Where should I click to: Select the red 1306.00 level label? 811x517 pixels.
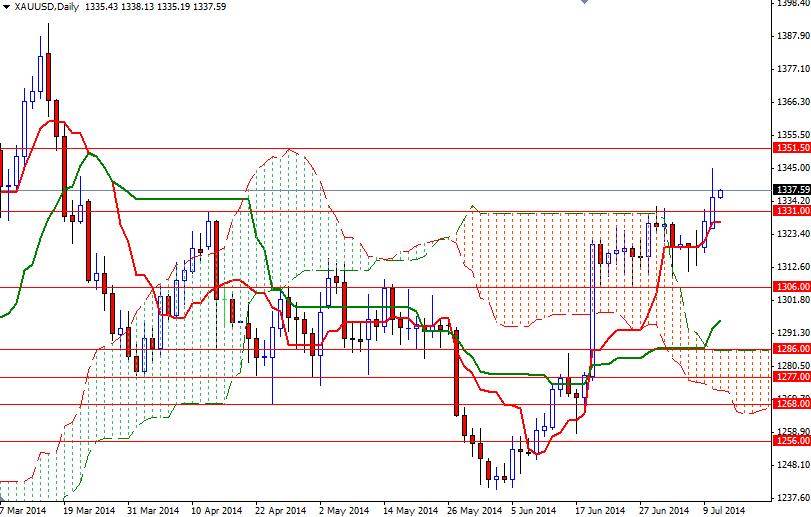791,286
